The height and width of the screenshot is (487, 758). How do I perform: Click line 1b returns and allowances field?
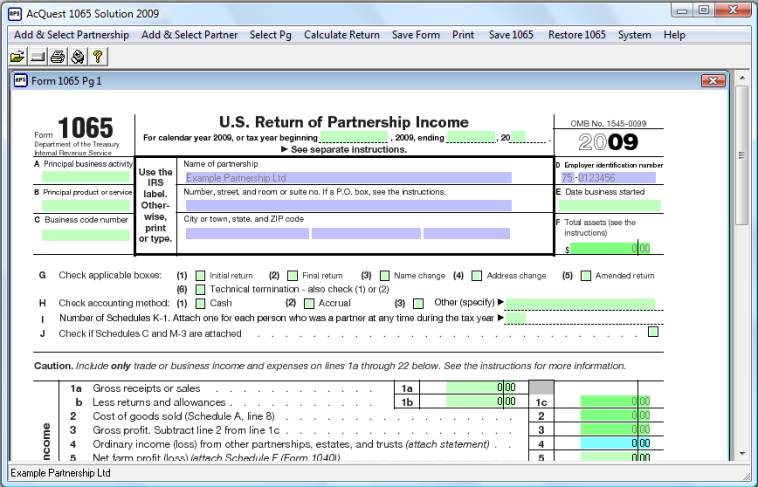point(481,401)
